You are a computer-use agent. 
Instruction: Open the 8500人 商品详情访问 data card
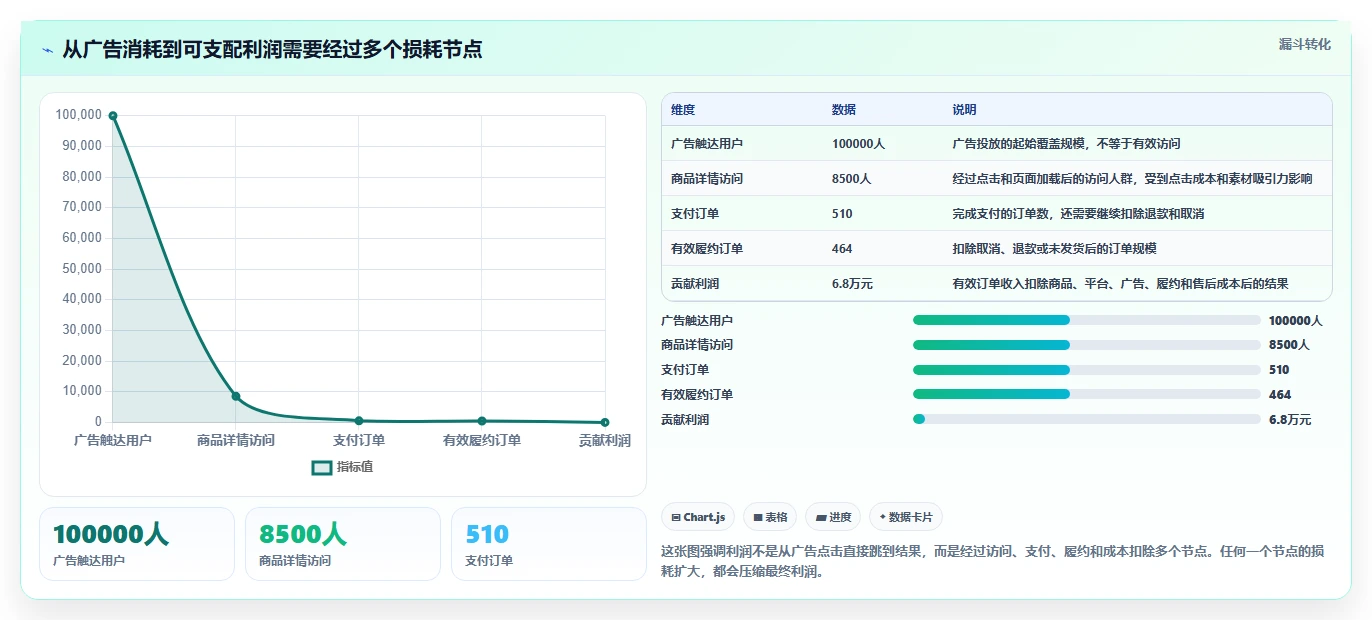(x=343, y=544)
